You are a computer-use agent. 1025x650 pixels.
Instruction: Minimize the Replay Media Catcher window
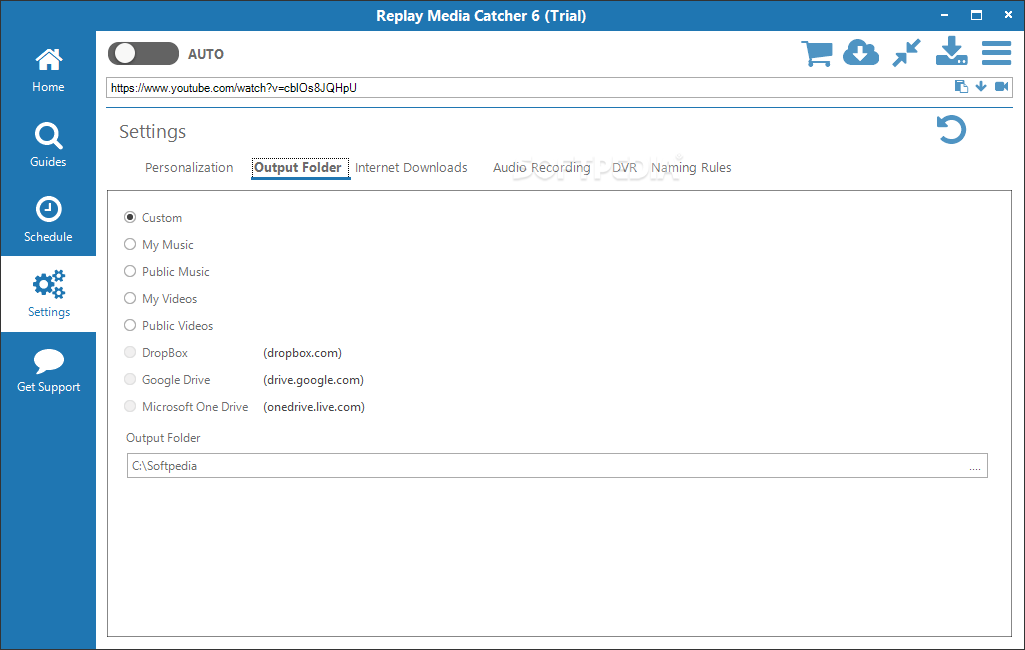pos(945,15)
